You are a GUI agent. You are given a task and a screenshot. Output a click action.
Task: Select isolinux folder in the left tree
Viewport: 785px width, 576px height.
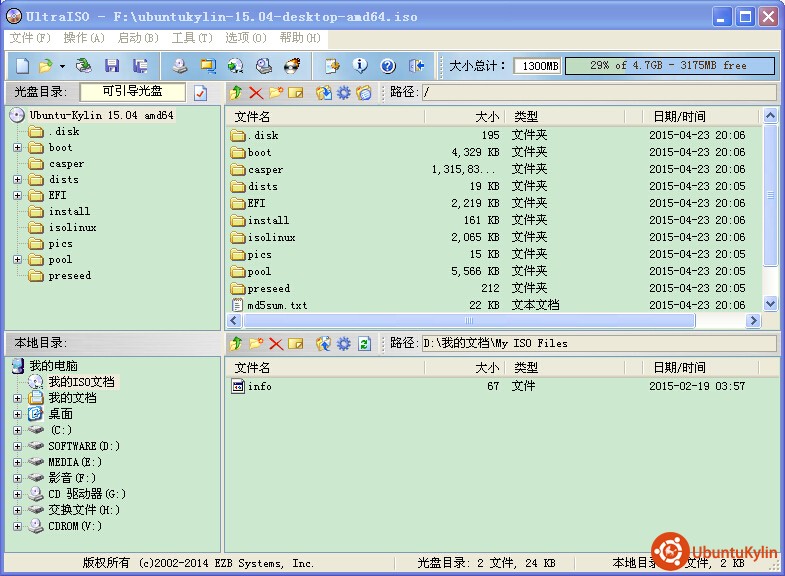pos(62,228)
